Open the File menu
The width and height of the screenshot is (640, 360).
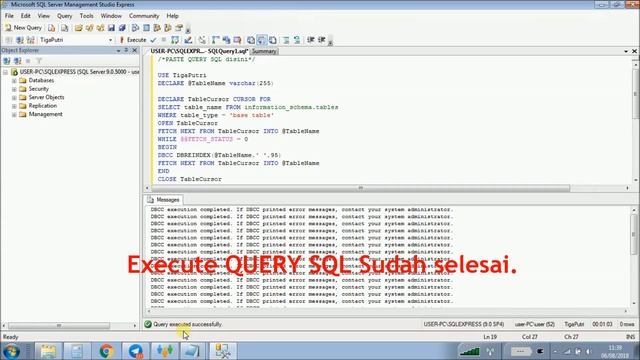9,16
